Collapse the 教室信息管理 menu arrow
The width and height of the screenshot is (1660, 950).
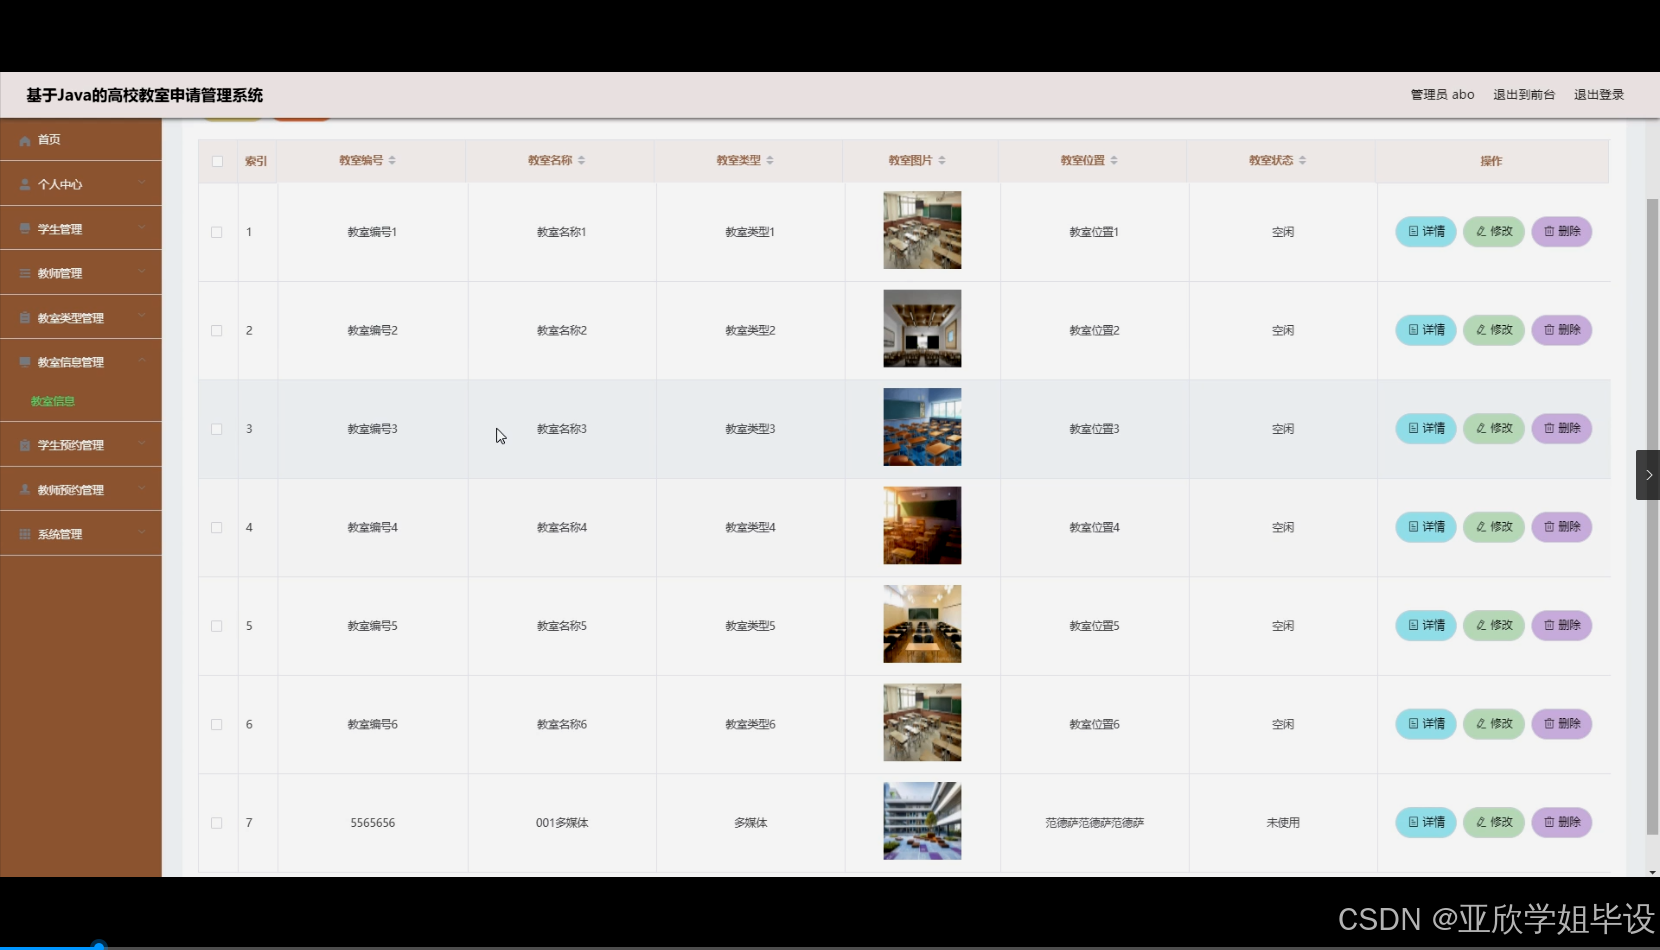[142, 360]
